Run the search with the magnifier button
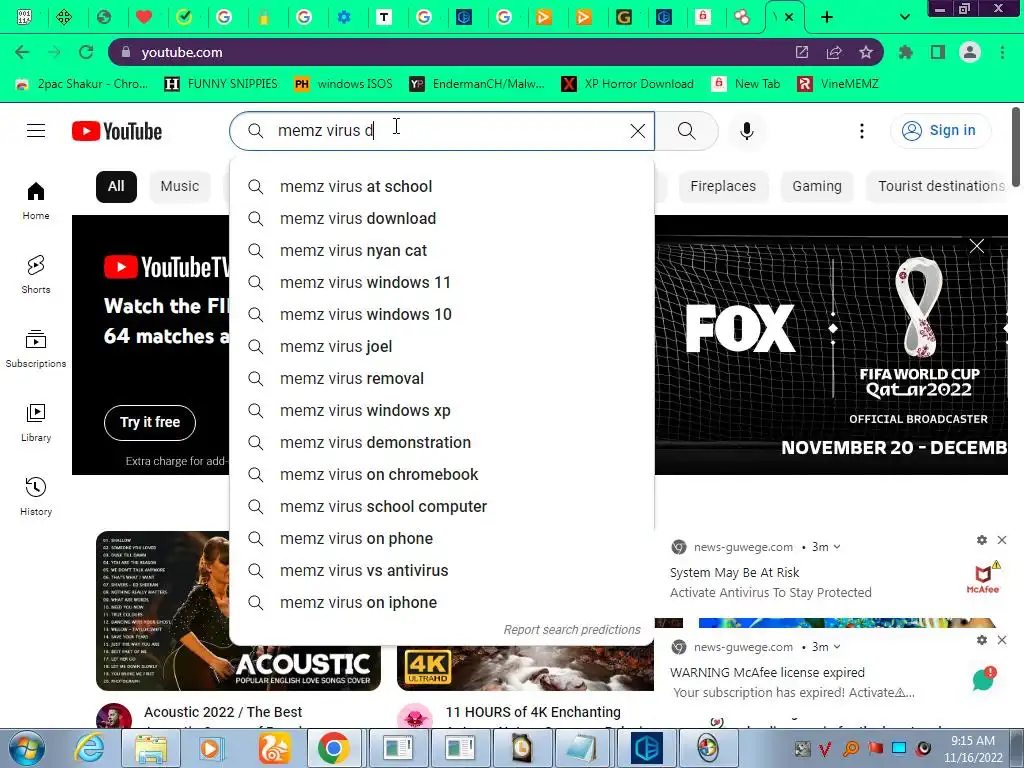The width and height of the screenshot is (1024, 768). click(686, 131)
